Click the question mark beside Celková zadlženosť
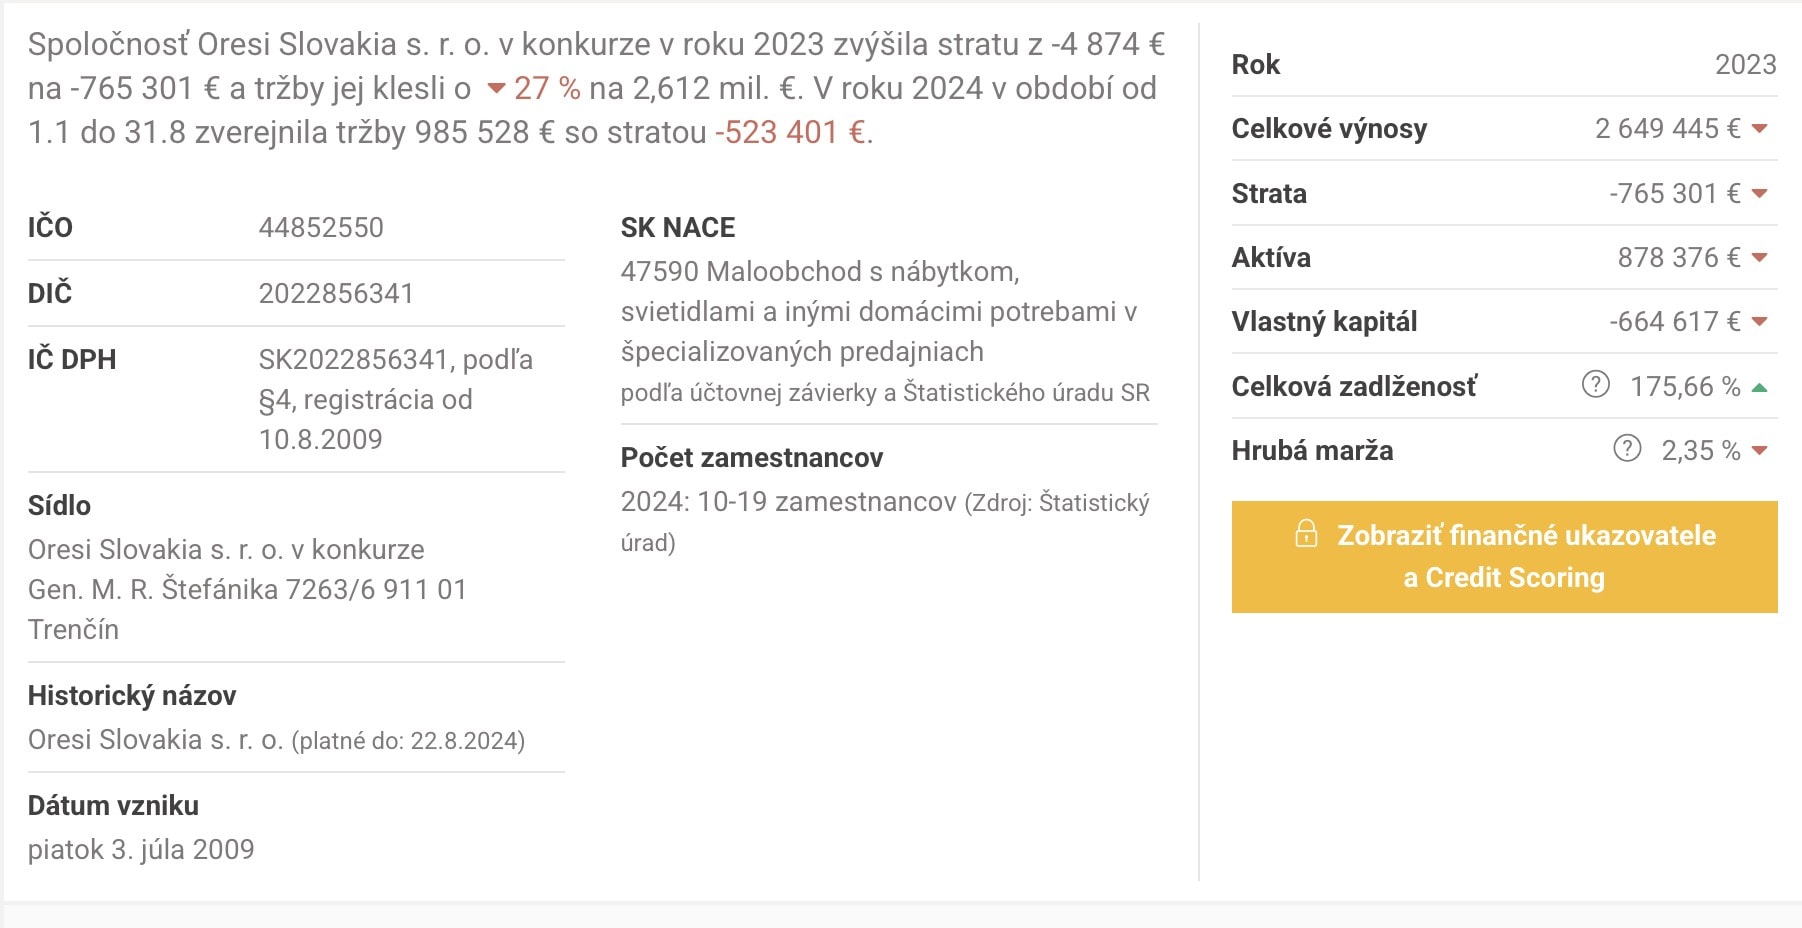 coord(1599,385)
